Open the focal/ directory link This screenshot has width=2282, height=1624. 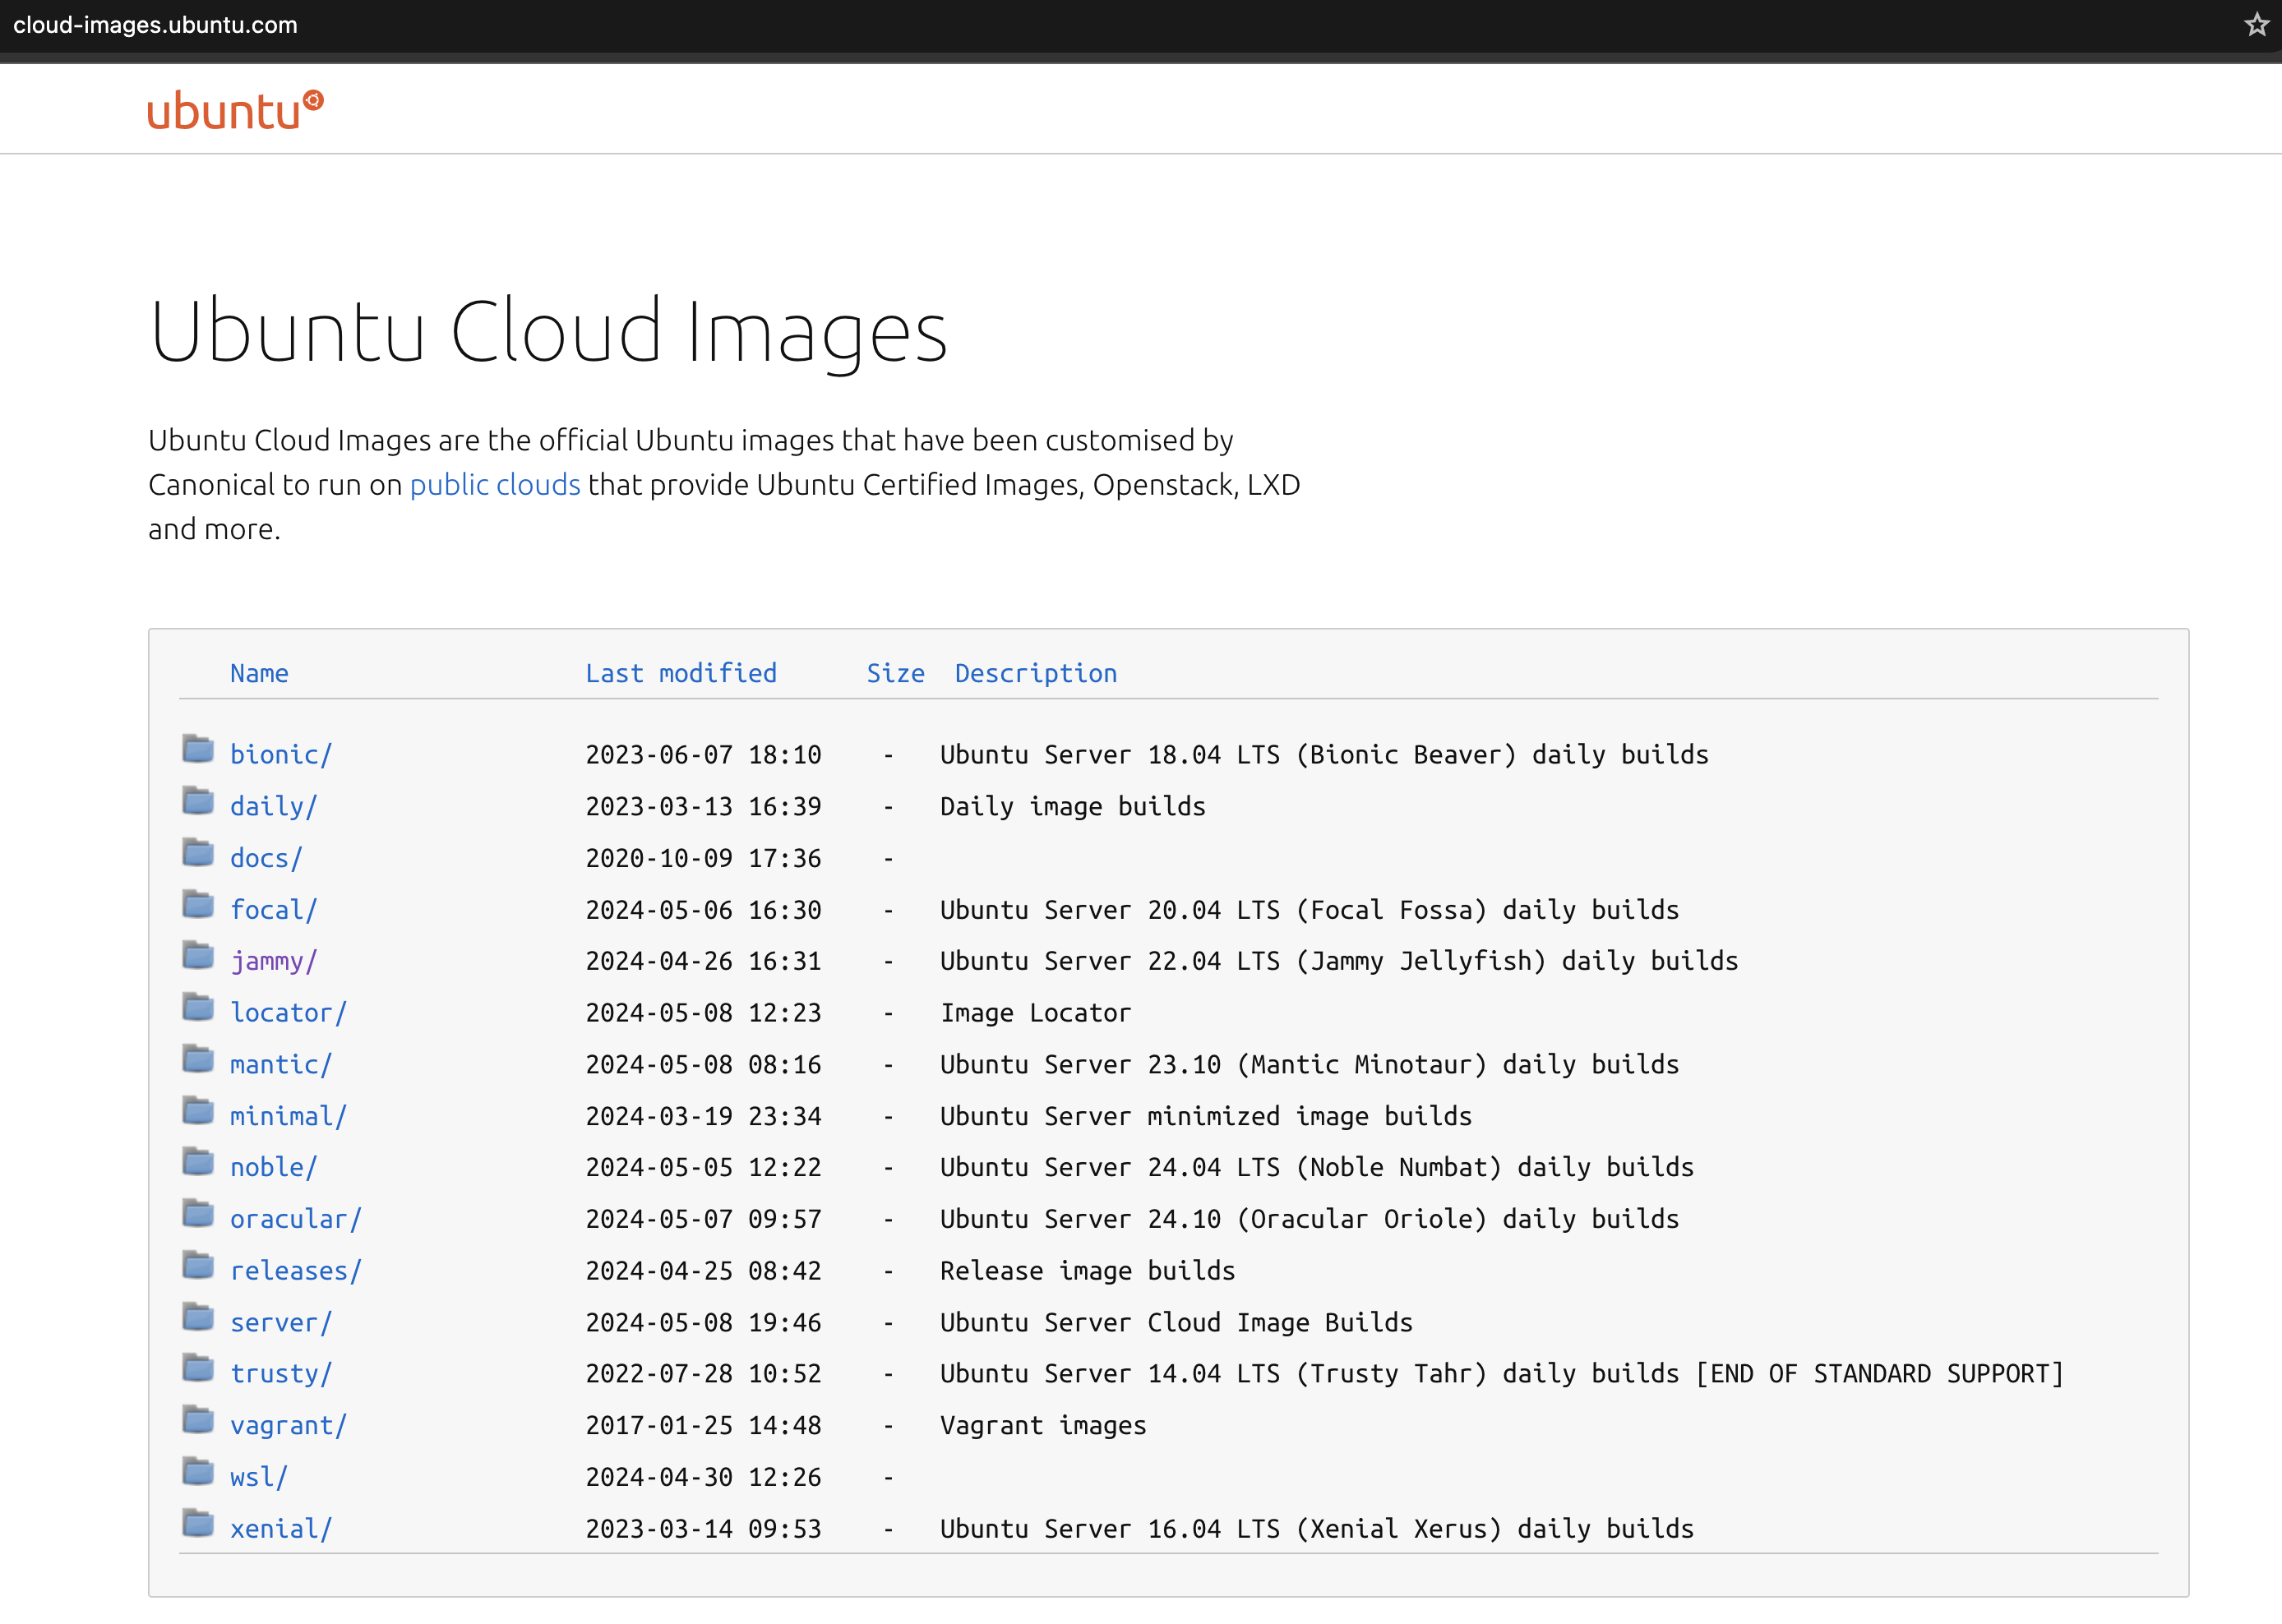[x=274, y=910]
